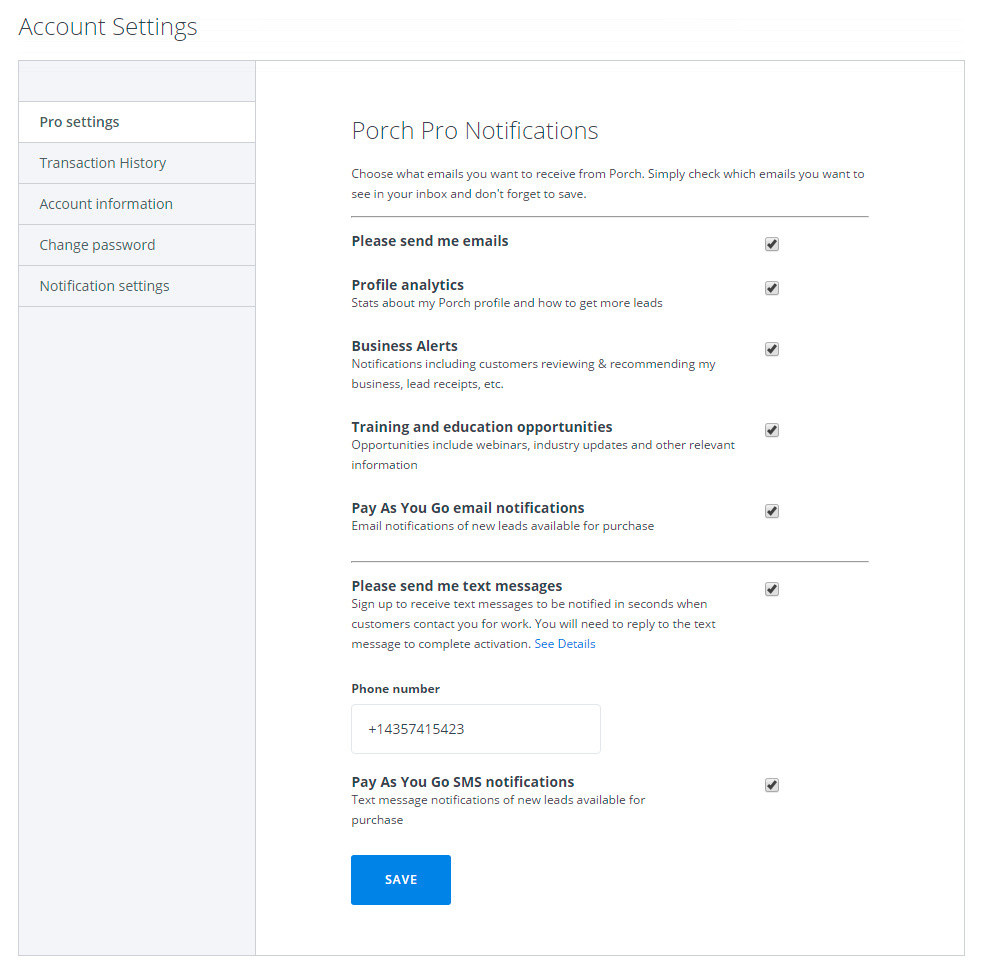Click 'Email notifications of new leads' description
Viewport: 983px width, 974px height.
tap(502, 526)
